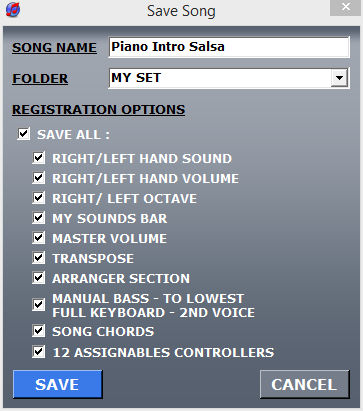The height and width of the screenshot is (411, 363).
Task: Open the Folder dropdown arrow
Action: 339,78
